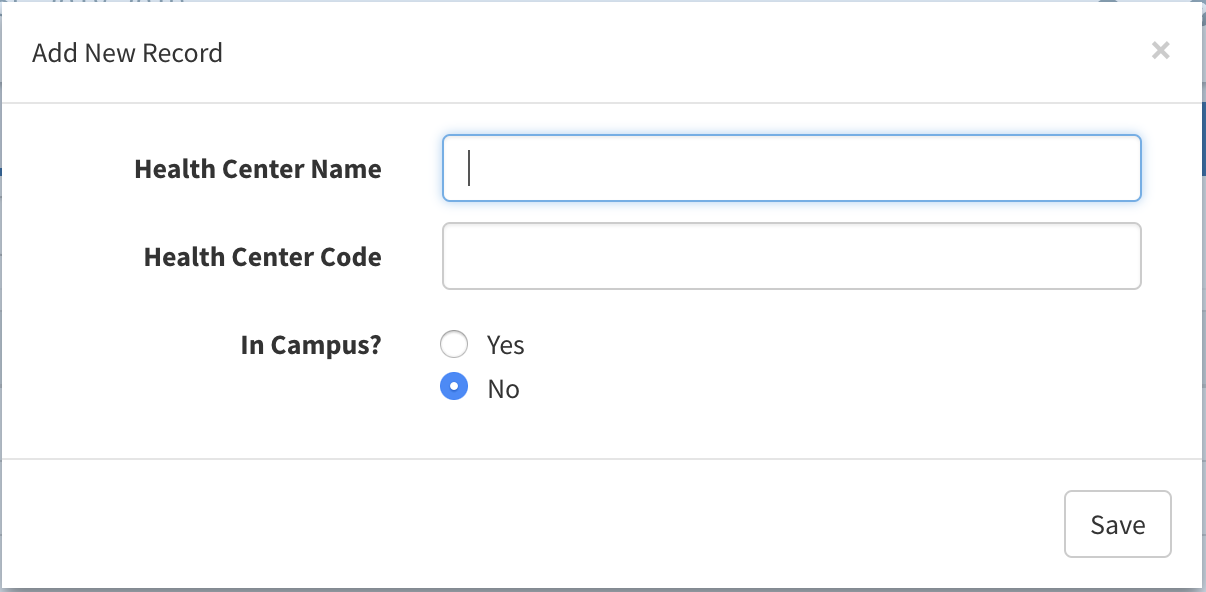1206x592 pixels.
Task: Click into the Health Center Name field
Action: coord(791,168)
